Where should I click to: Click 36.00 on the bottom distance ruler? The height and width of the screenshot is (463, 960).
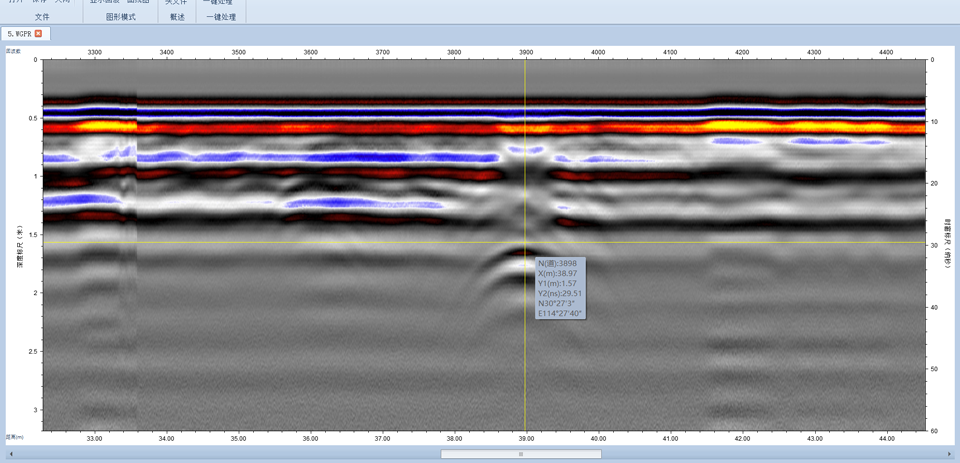click(310, 438)
